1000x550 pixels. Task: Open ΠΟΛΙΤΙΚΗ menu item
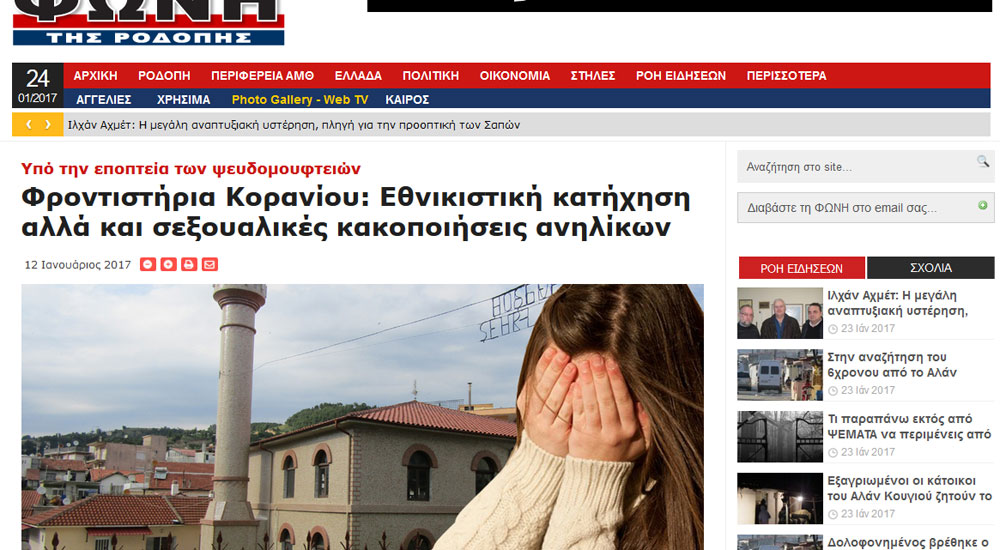430,75
